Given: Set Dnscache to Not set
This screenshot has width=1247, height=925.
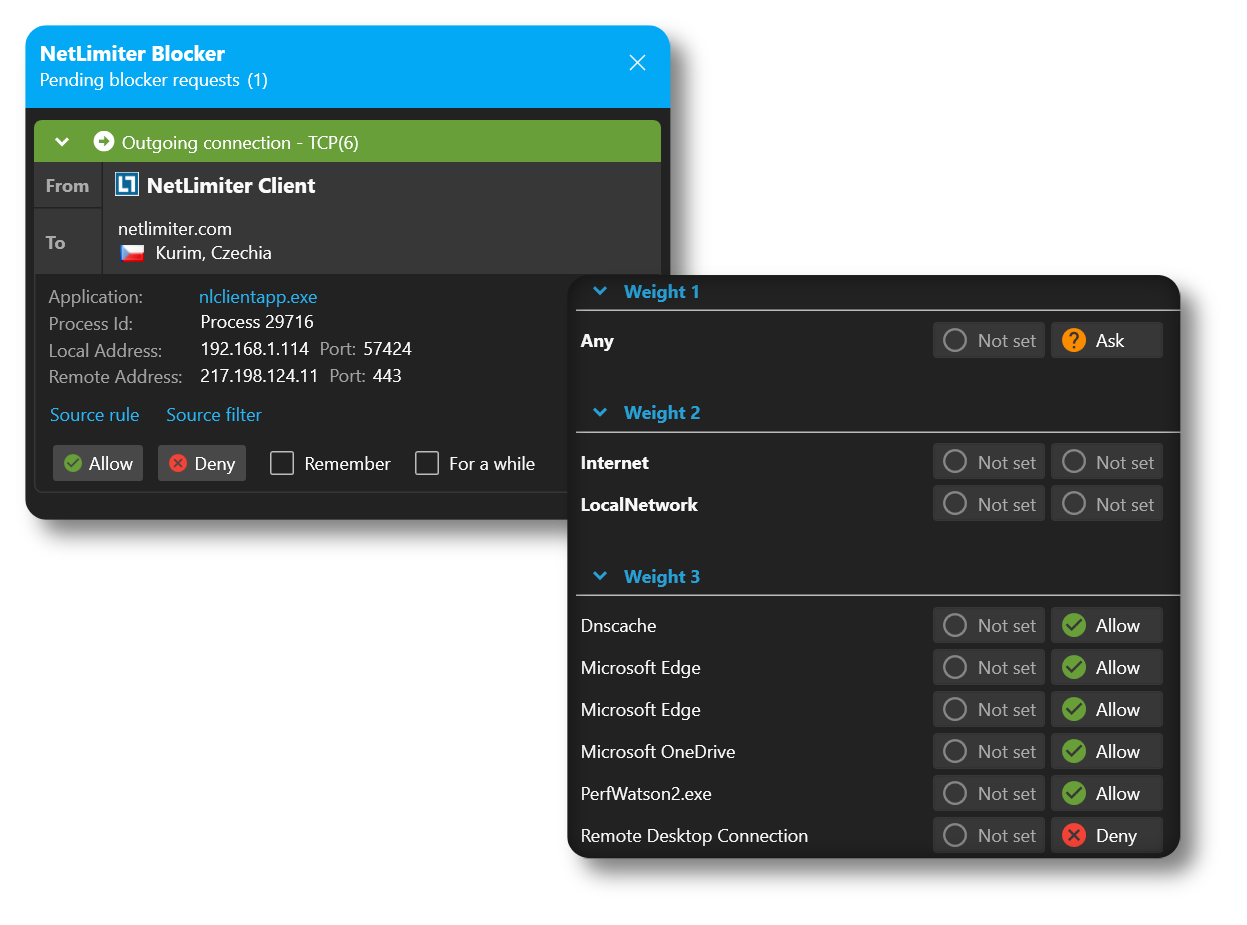Looking at the screenshot, I should [989, 625].
